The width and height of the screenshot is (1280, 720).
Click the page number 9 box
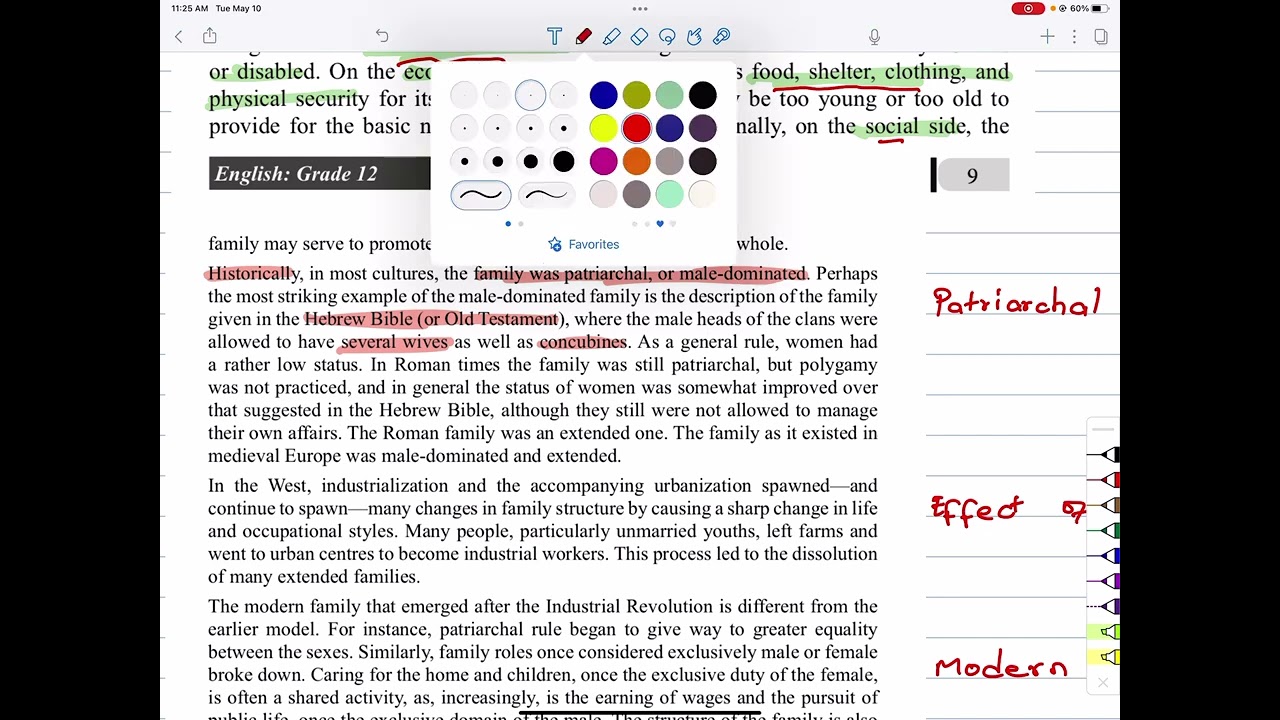pyautogui.click(x=971, y=176)
